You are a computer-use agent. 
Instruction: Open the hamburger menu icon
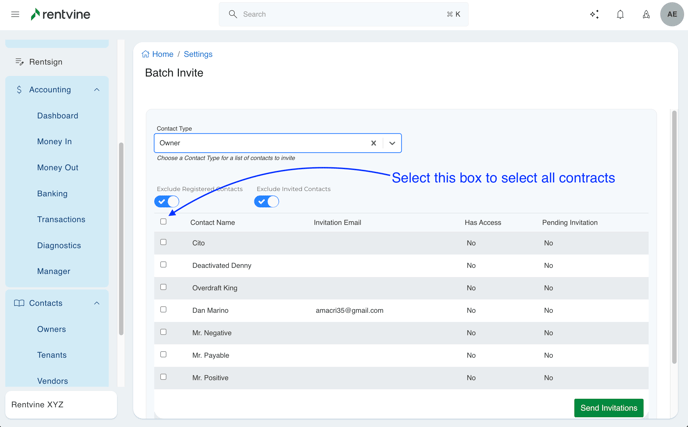point(15,14)
